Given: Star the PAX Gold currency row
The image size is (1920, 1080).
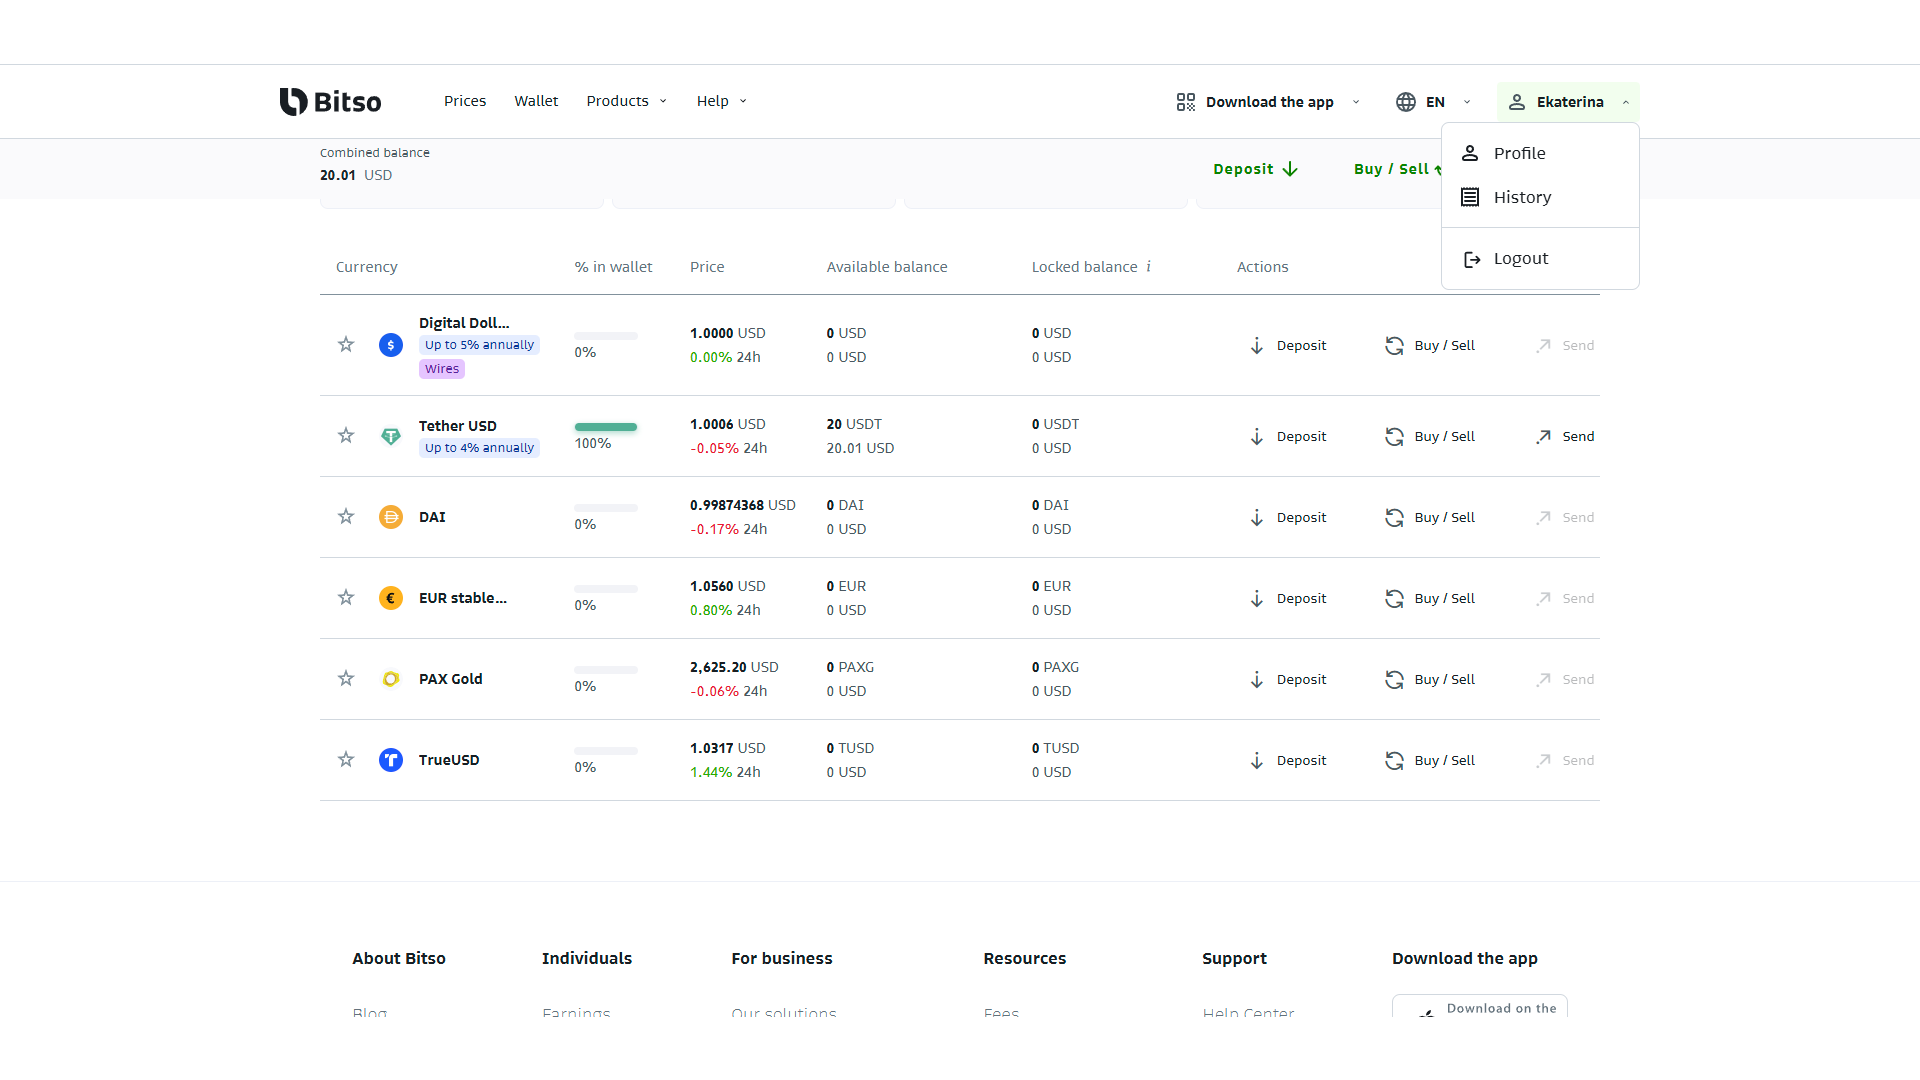Looking at the screenshot, I should click(x=346, y=679).
